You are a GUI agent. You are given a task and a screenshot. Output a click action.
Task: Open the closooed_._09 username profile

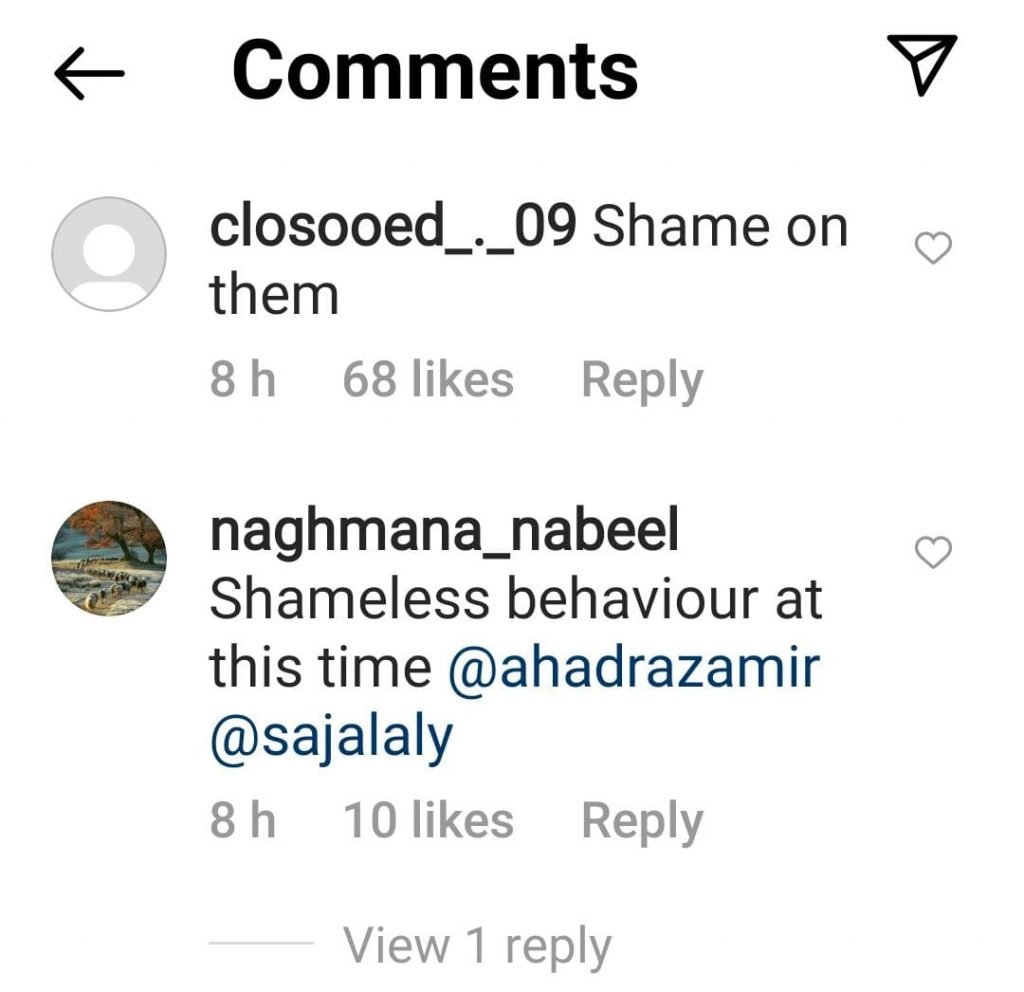click(x=393, y=226)
